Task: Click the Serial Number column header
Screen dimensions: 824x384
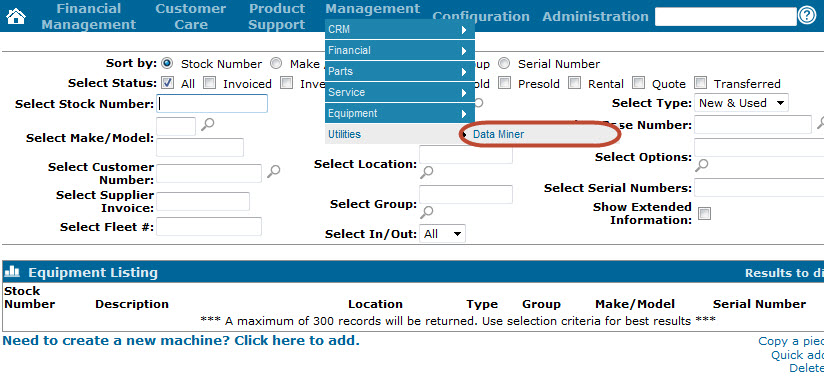Action: [x=759, y=304]
